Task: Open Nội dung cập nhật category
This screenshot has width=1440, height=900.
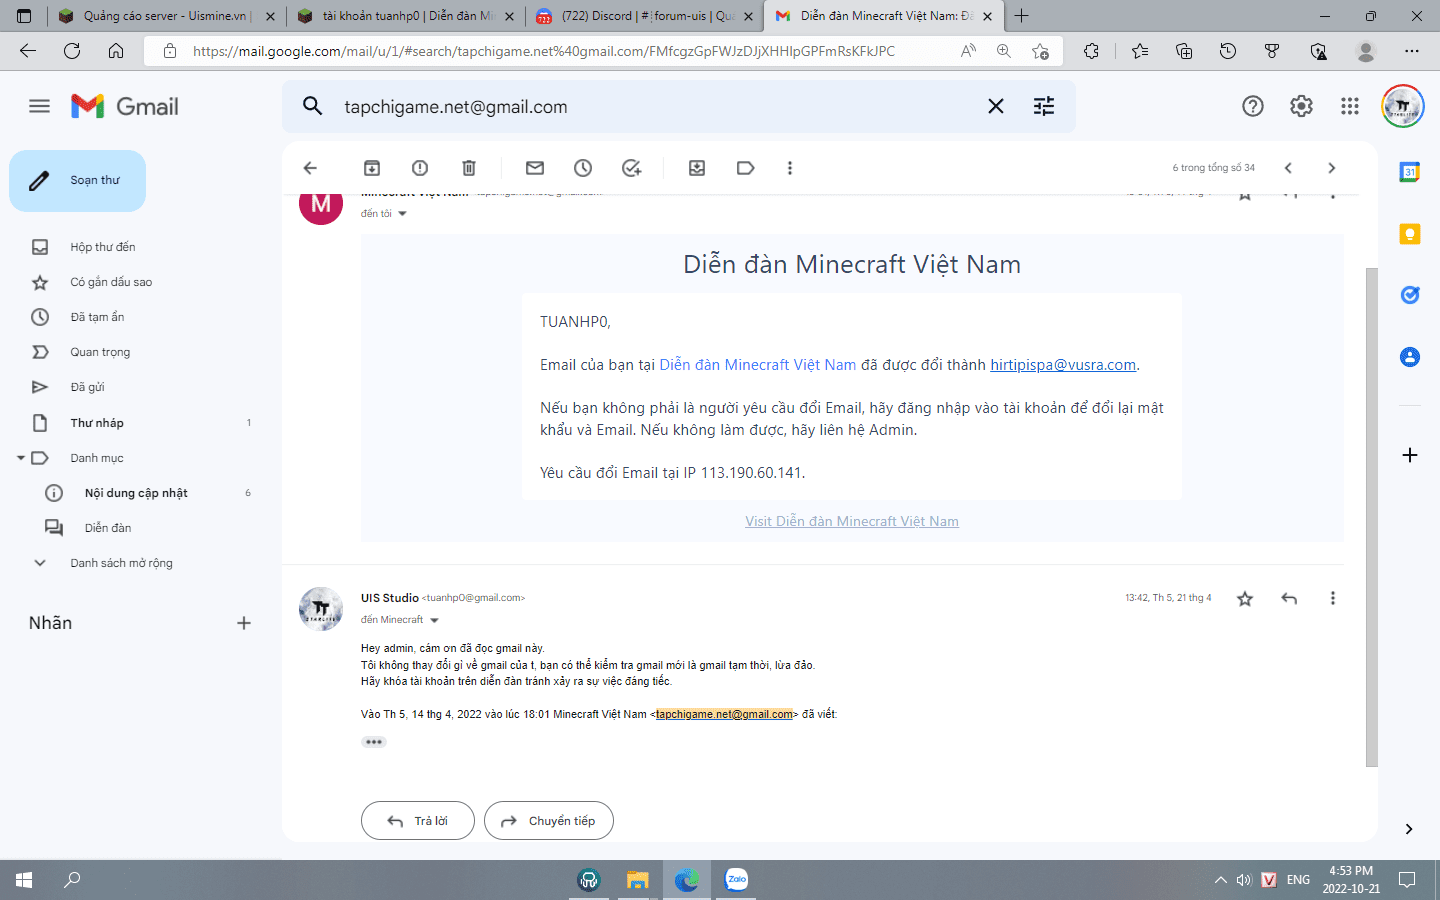Action: pyautogui.click(x=136, y=493)
